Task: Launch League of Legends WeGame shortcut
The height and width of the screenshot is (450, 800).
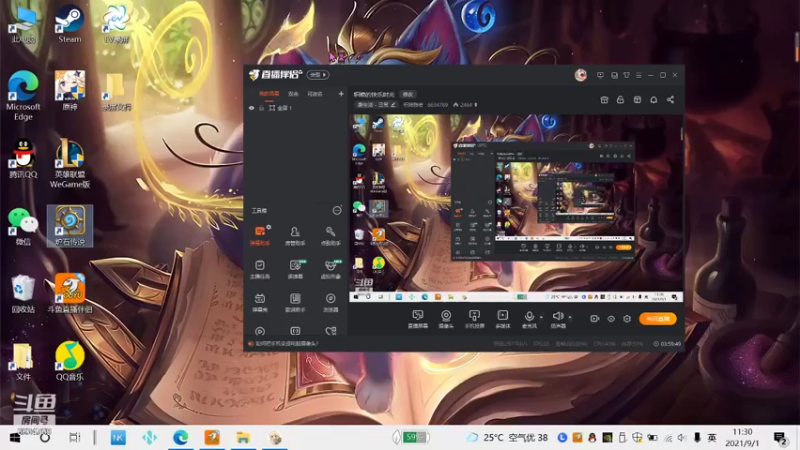Action: [x=70, y=163]
